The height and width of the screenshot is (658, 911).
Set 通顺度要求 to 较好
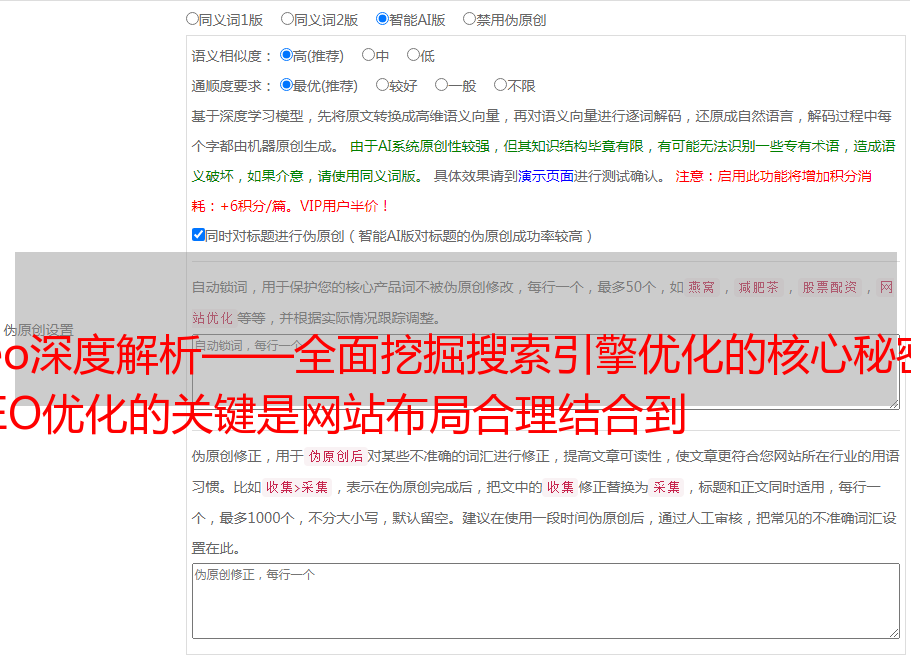tap(382, 85)
